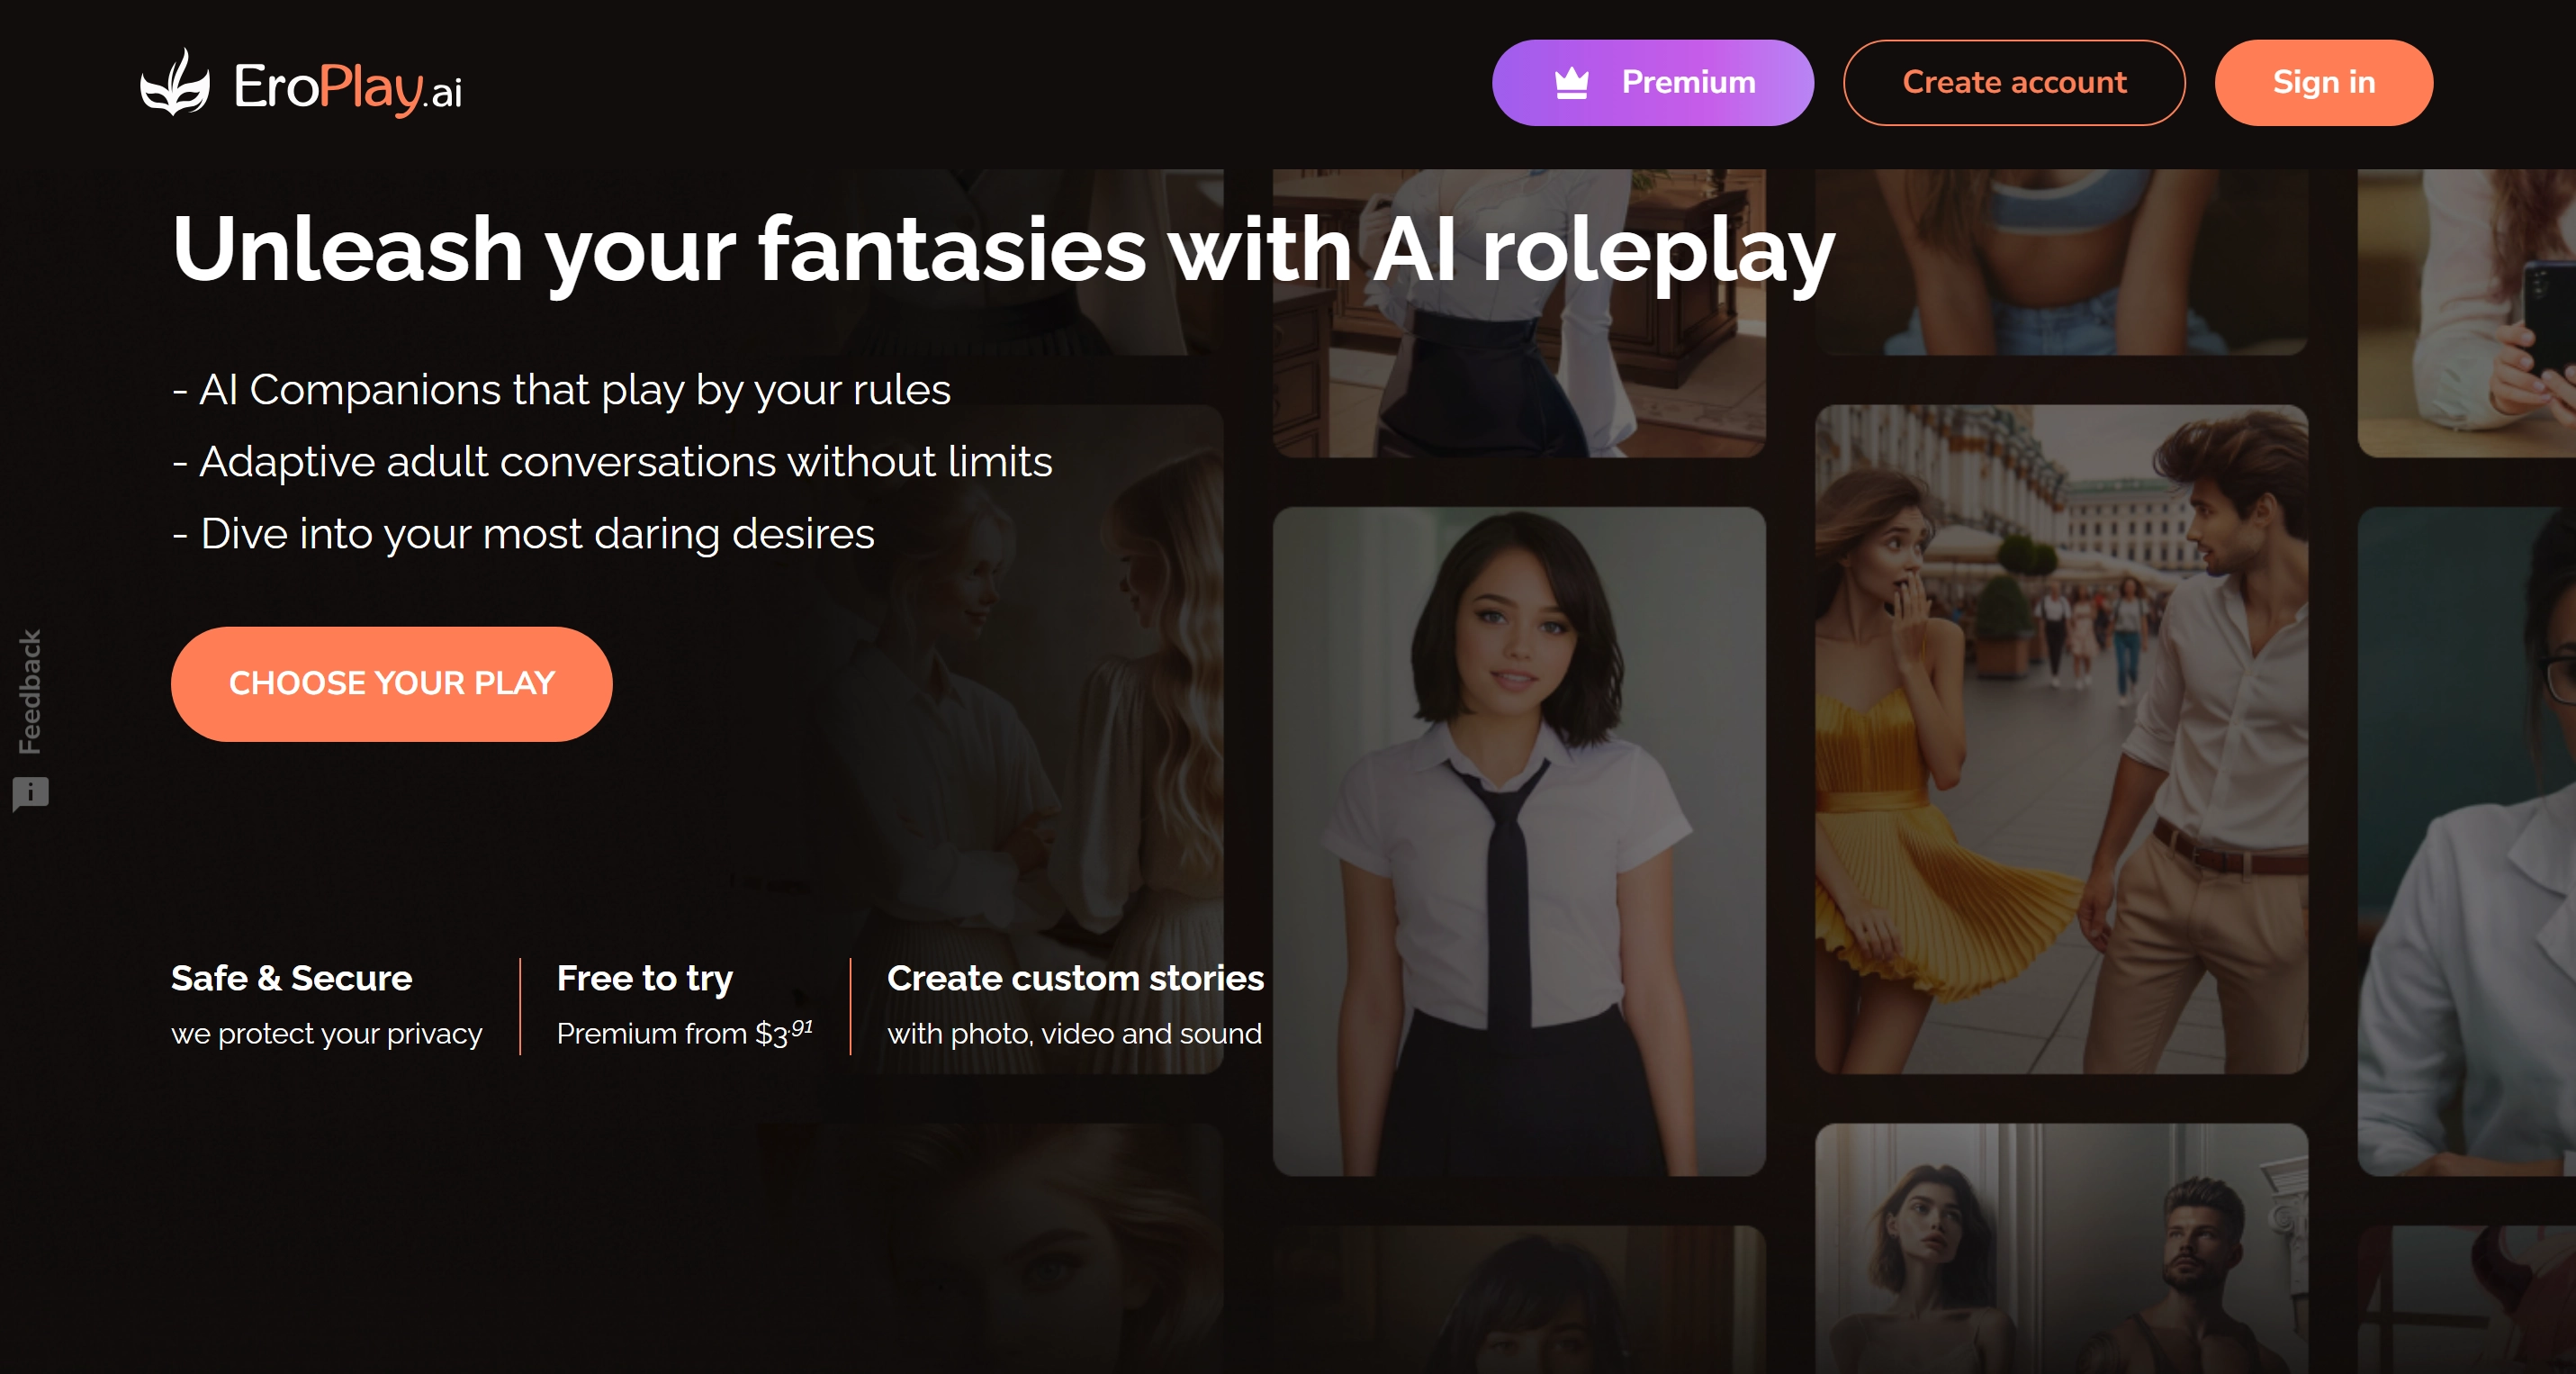This screenshot has width=2576, height=1374.
Task: Click the Create custom stories heading
Action: tap(1075, 978)
